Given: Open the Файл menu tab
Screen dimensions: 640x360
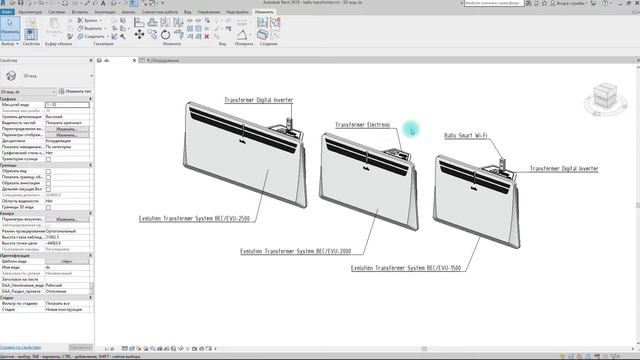Looking at the screenshot, I should 7,12.
